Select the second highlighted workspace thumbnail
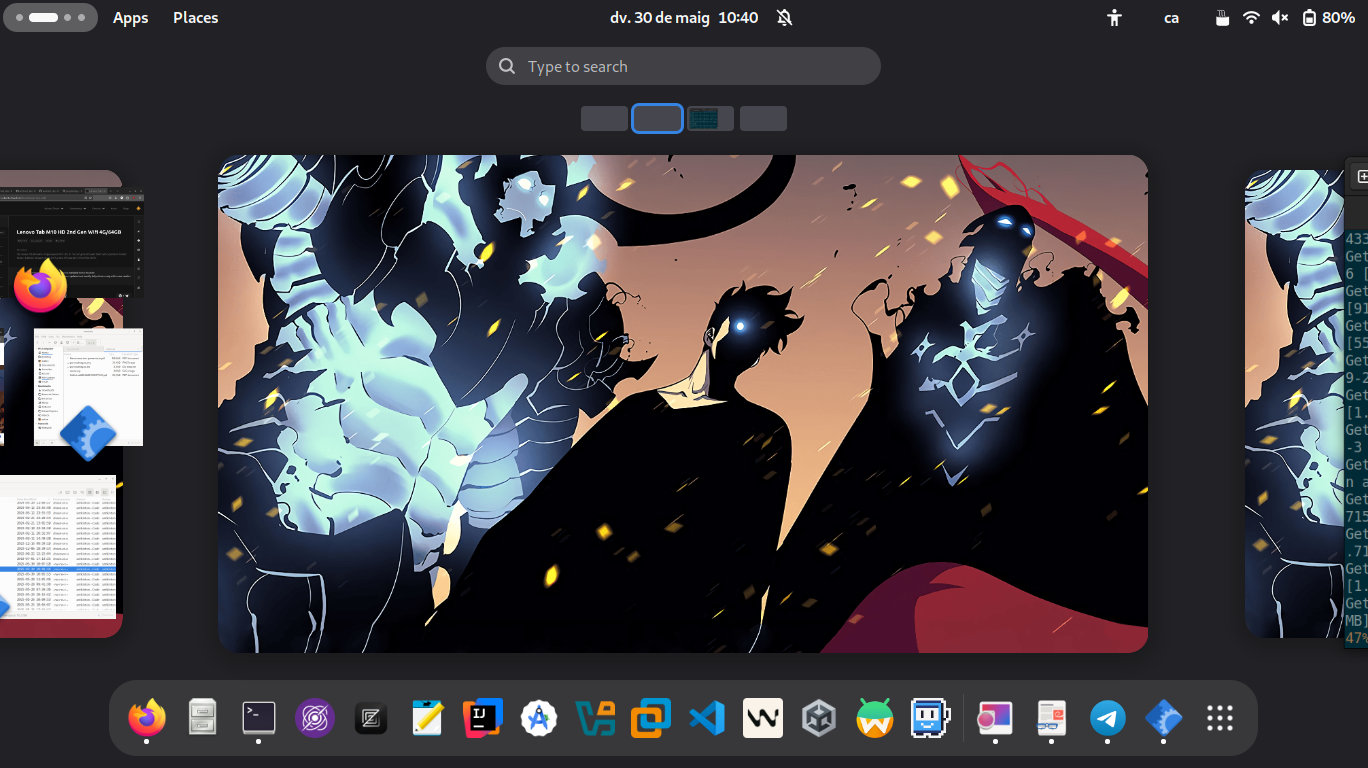Image resolution: width=1368 pixels, height=768 pixels. [657, 118]
